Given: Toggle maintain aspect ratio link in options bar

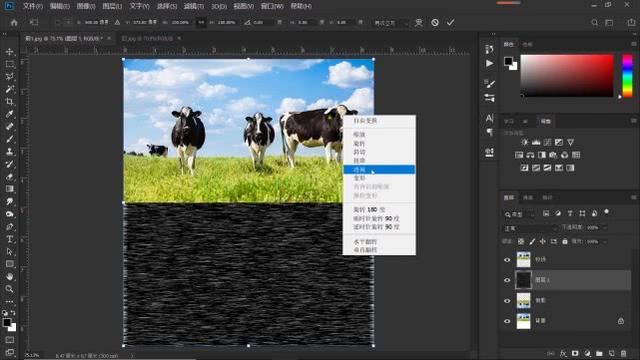Looking at the screenshot, I should pyautogui.click(x=201, y=22).
